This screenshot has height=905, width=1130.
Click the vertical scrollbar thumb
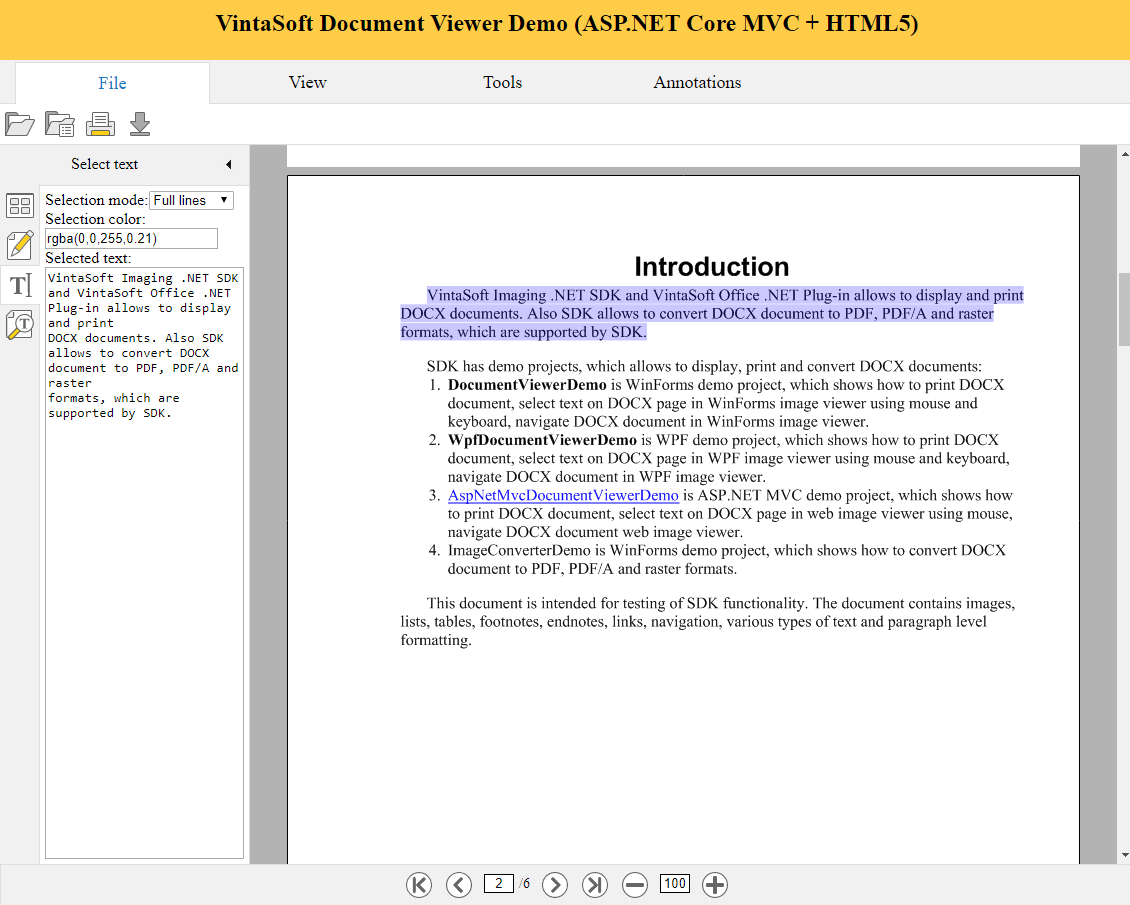(x=1124, y=311)
